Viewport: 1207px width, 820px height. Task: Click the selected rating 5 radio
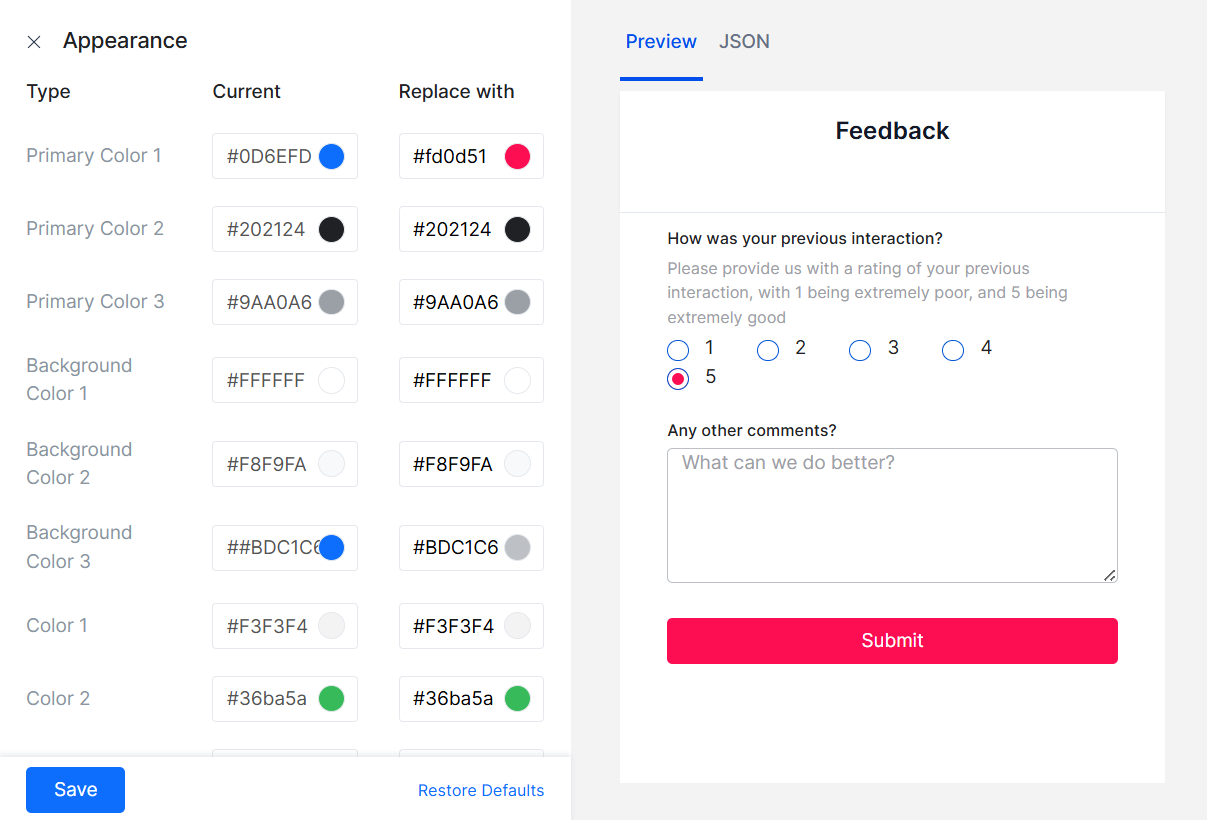coord(678,379)
